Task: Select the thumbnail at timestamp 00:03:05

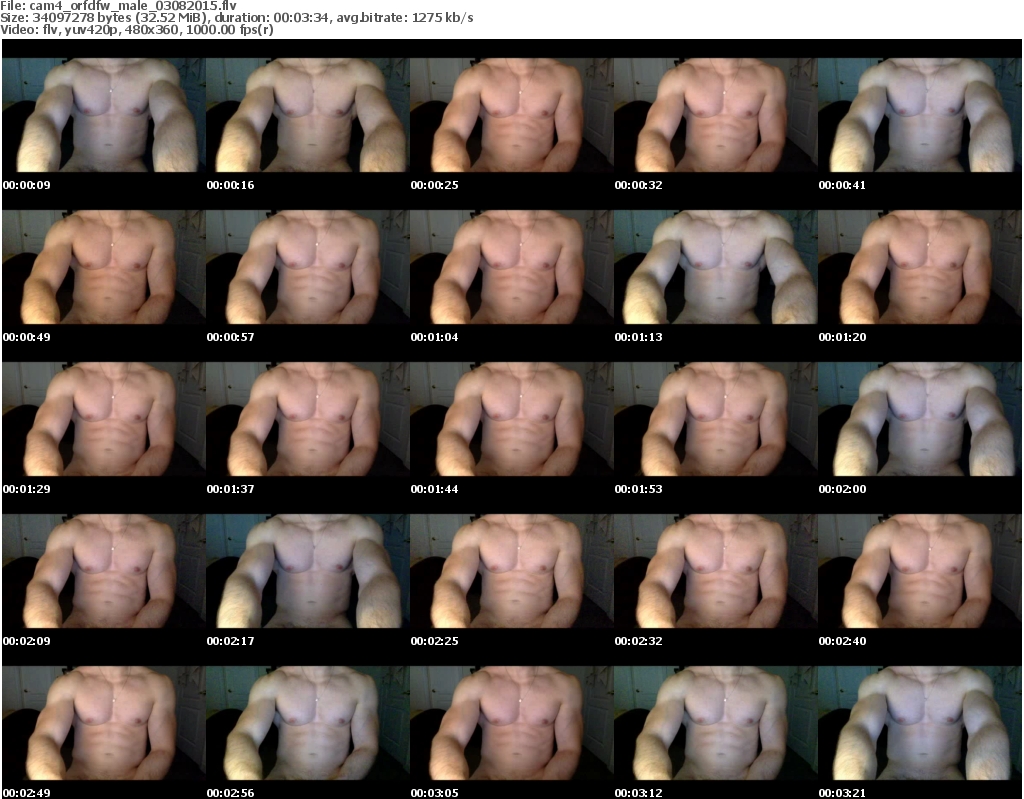Action: [511, 723]
